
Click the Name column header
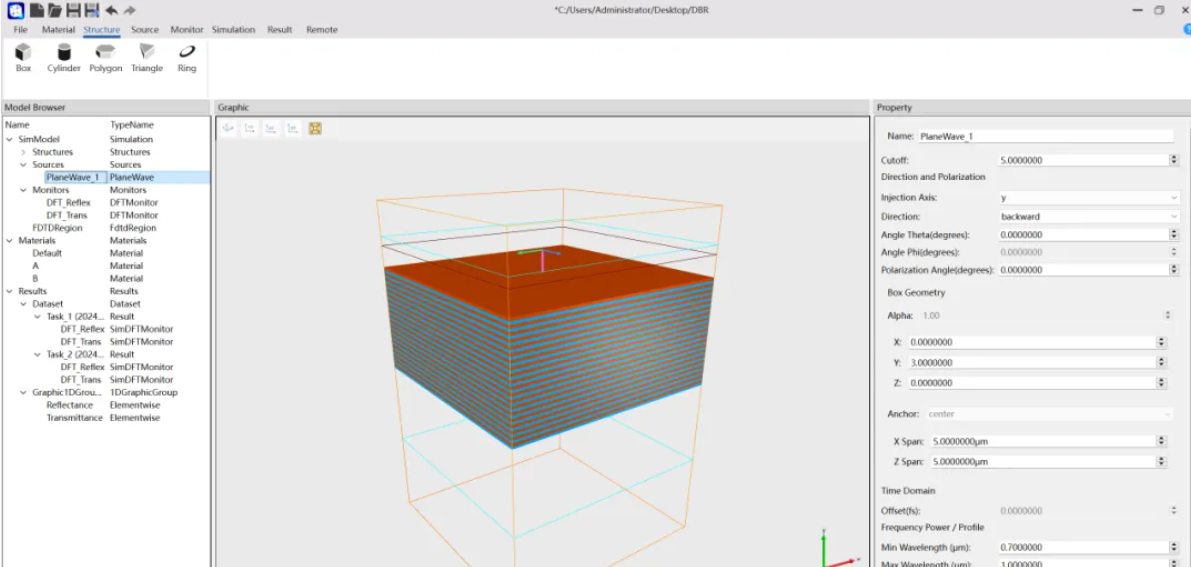coord(17,125)
